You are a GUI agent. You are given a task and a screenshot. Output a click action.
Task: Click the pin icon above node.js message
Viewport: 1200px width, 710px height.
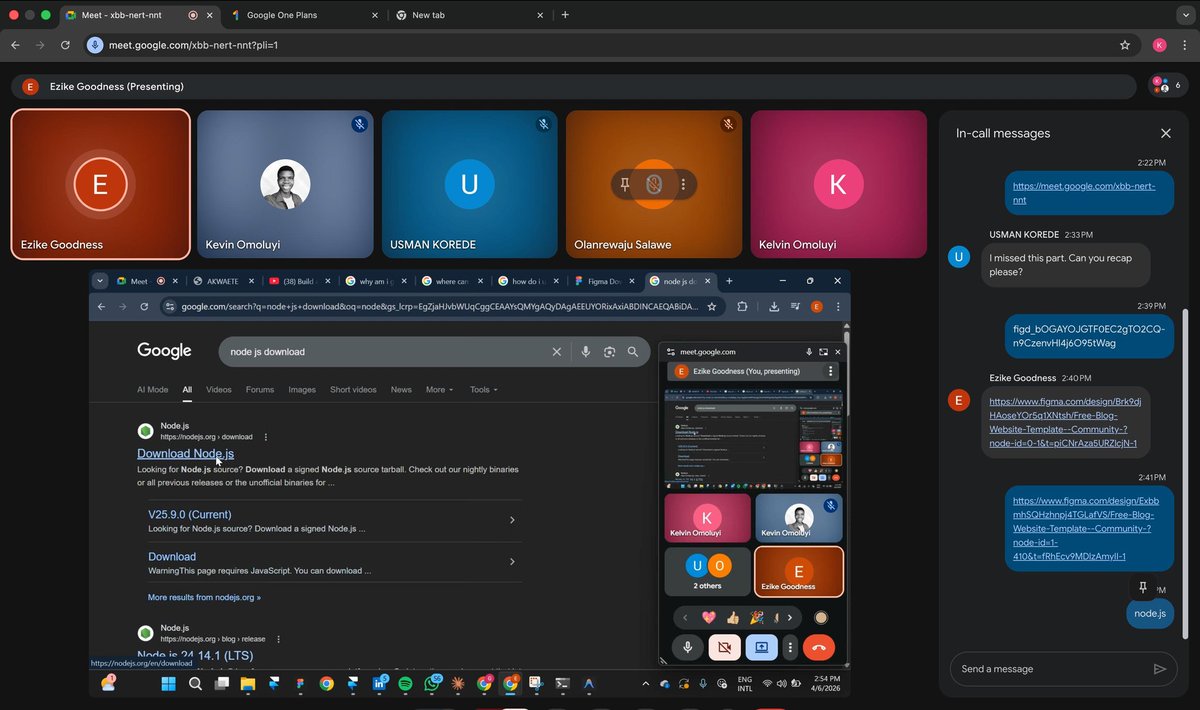pyautogui.click(x=1143, y=587)
